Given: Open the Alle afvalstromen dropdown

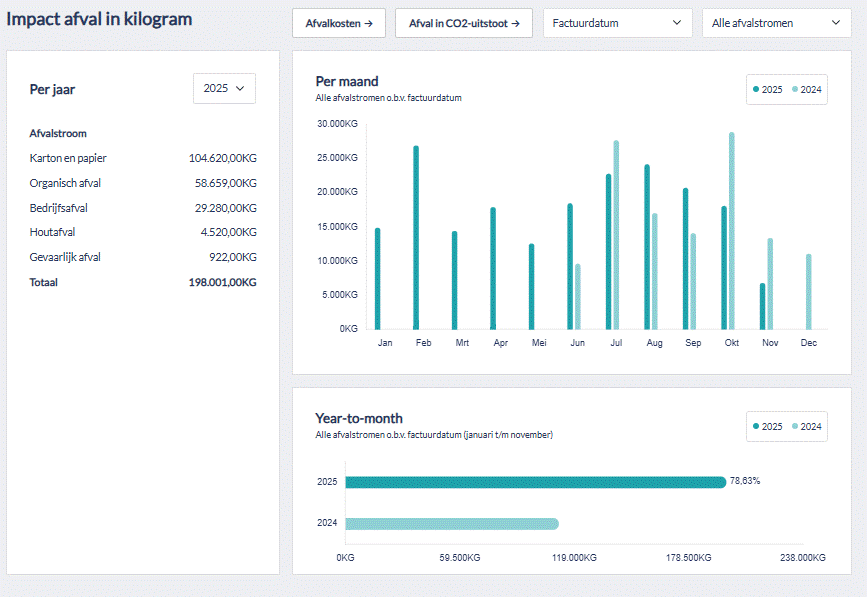Looking at the screenshot, I should (775, 23).
